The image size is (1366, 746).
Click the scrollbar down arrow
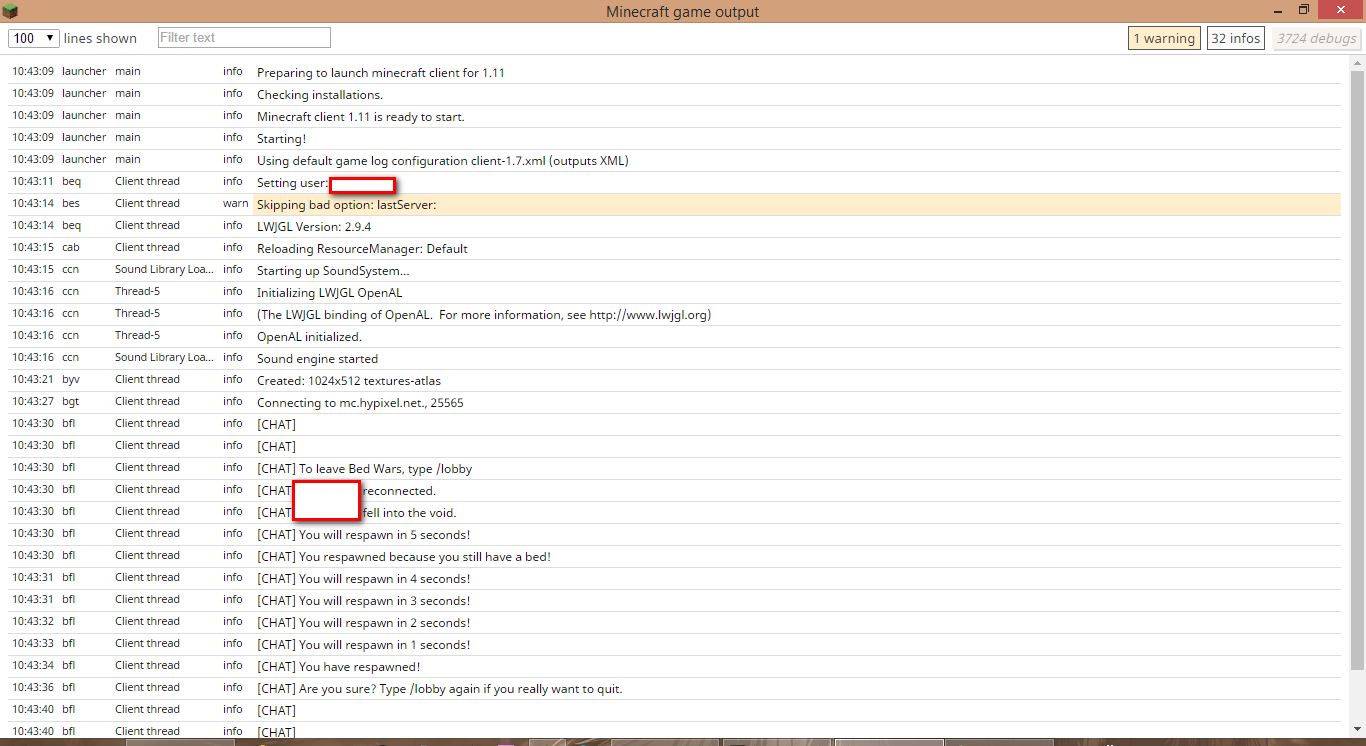point(1357,730)
